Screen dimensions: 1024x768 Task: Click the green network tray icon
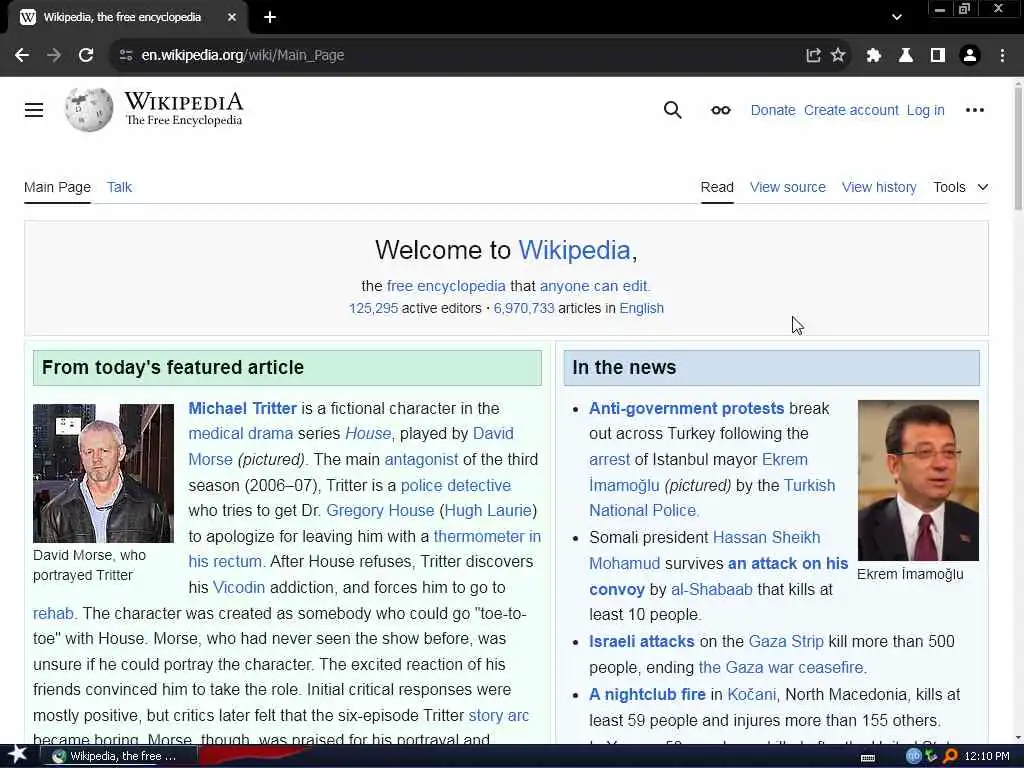(x=932, y=756)
